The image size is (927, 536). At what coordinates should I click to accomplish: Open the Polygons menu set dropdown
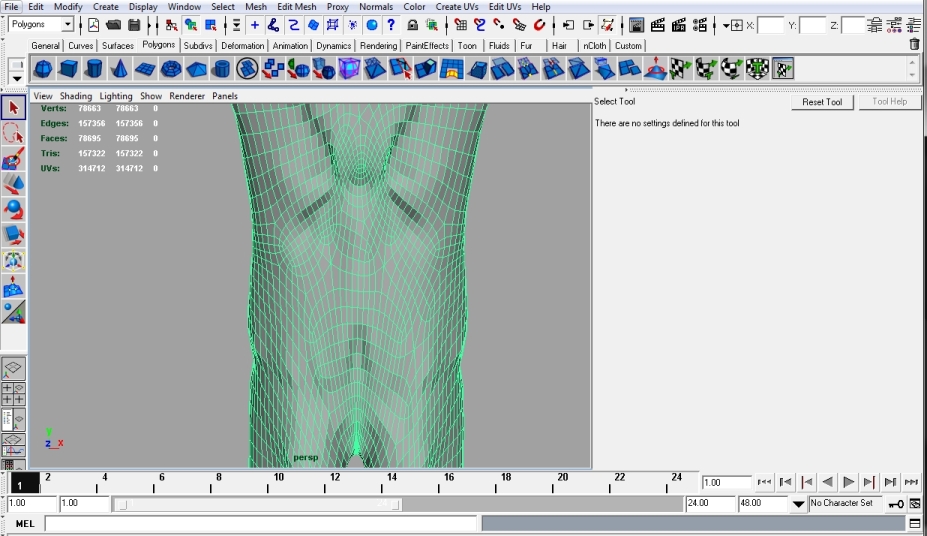click(x=67, y=25)
